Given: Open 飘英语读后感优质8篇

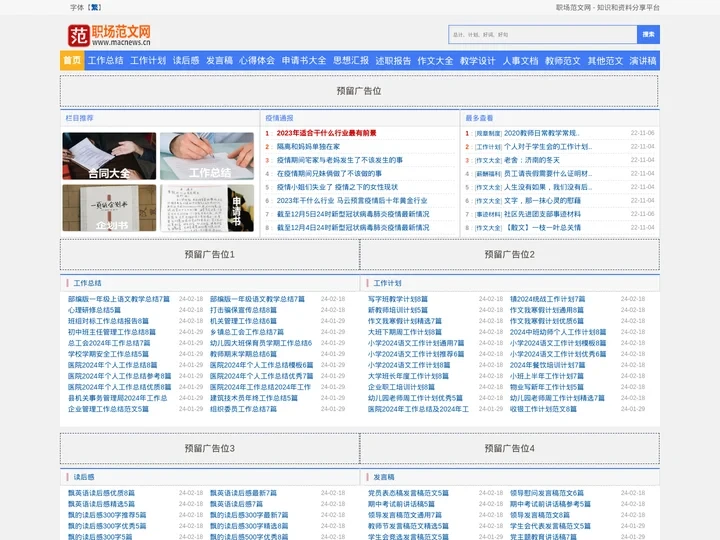Looking at the screenshot, I should click(101, 493).
